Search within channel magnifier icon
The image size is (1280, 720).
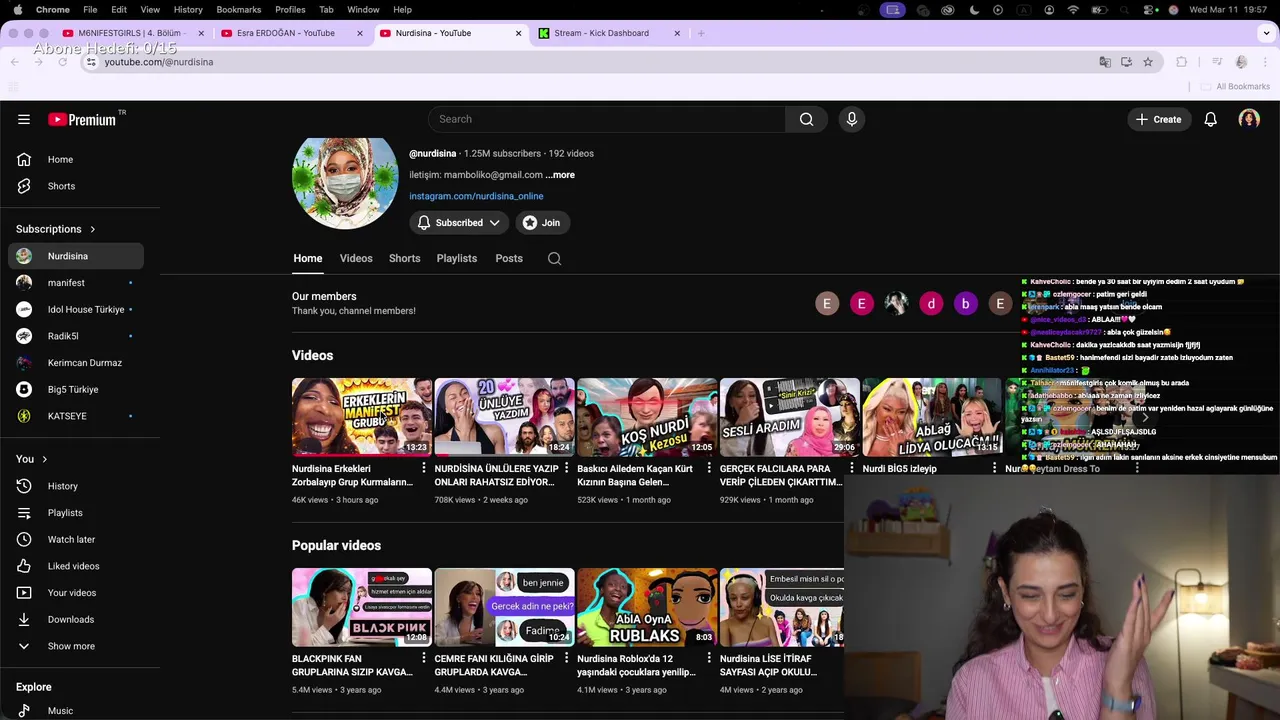554,258
